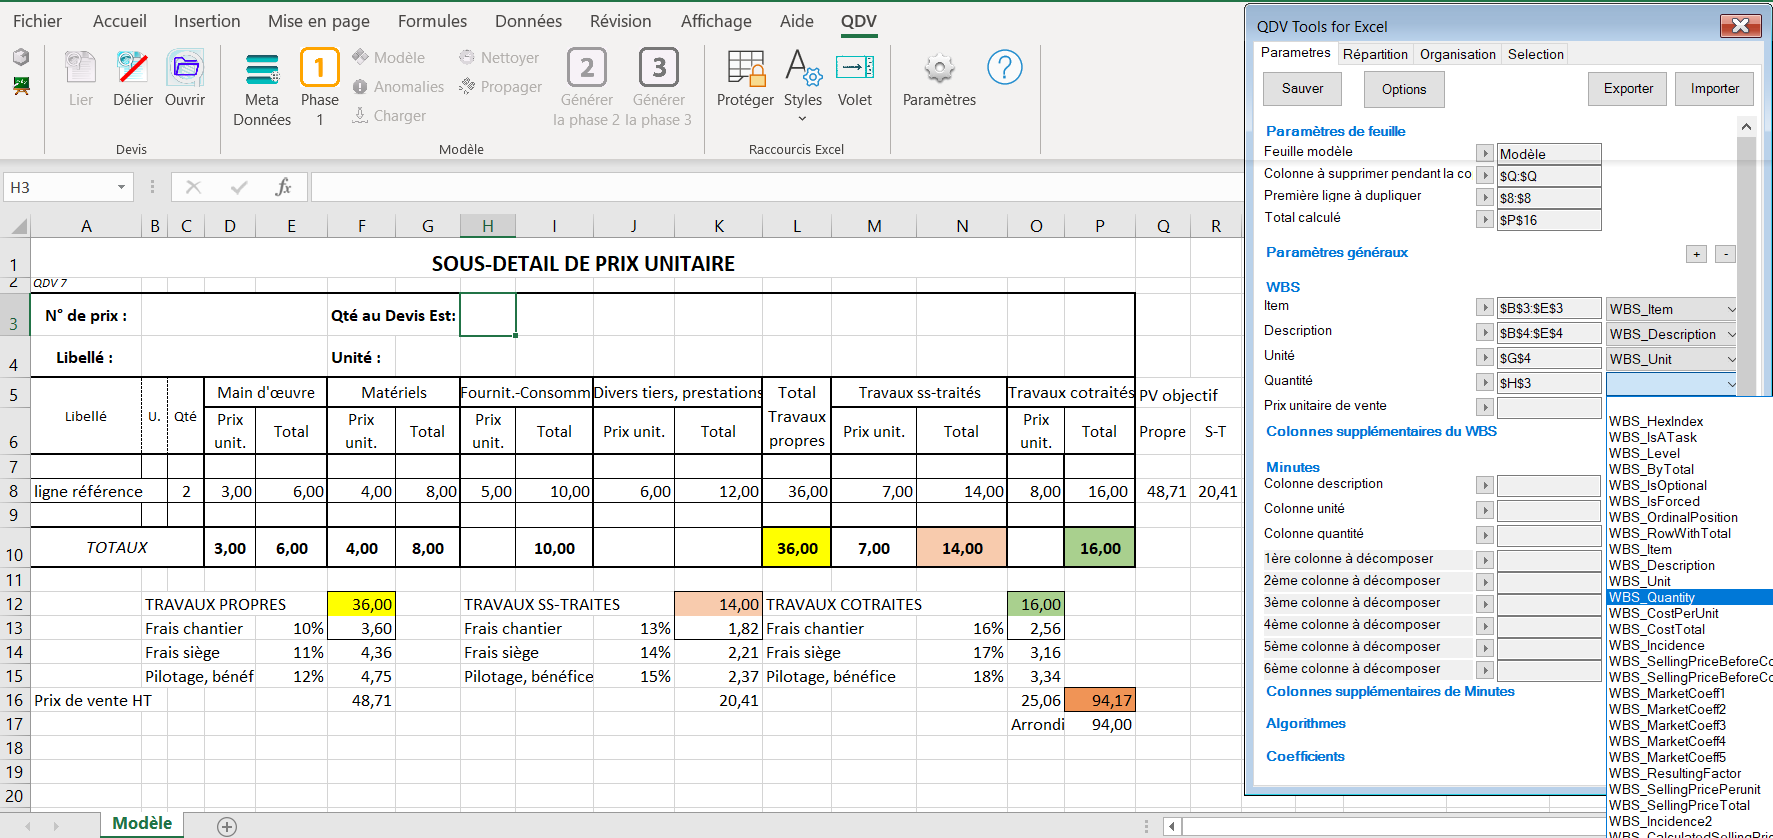Switch to the Répartition tab
This screenshot has width=1773, height=838.
(1374, 54)
